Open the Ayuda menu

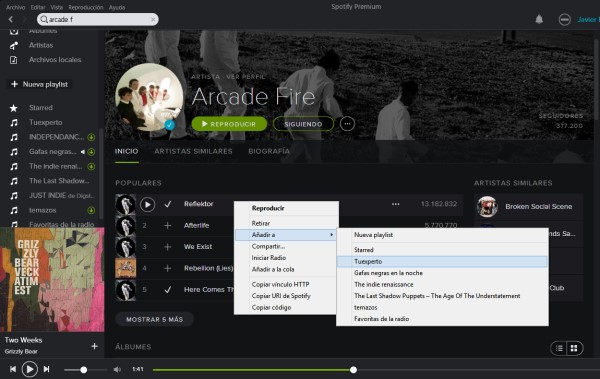(x=117, y=7)
